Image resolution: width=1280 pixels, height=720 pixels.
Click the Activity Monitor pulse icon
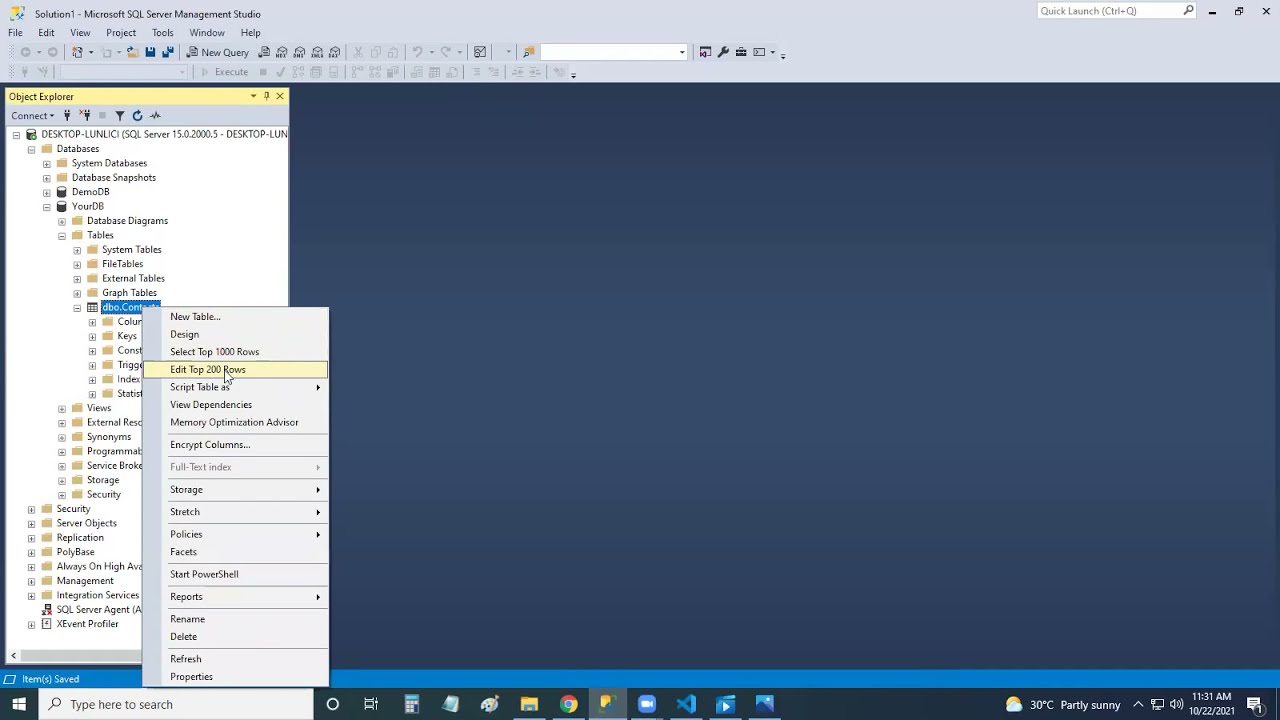tap(155, 115)
